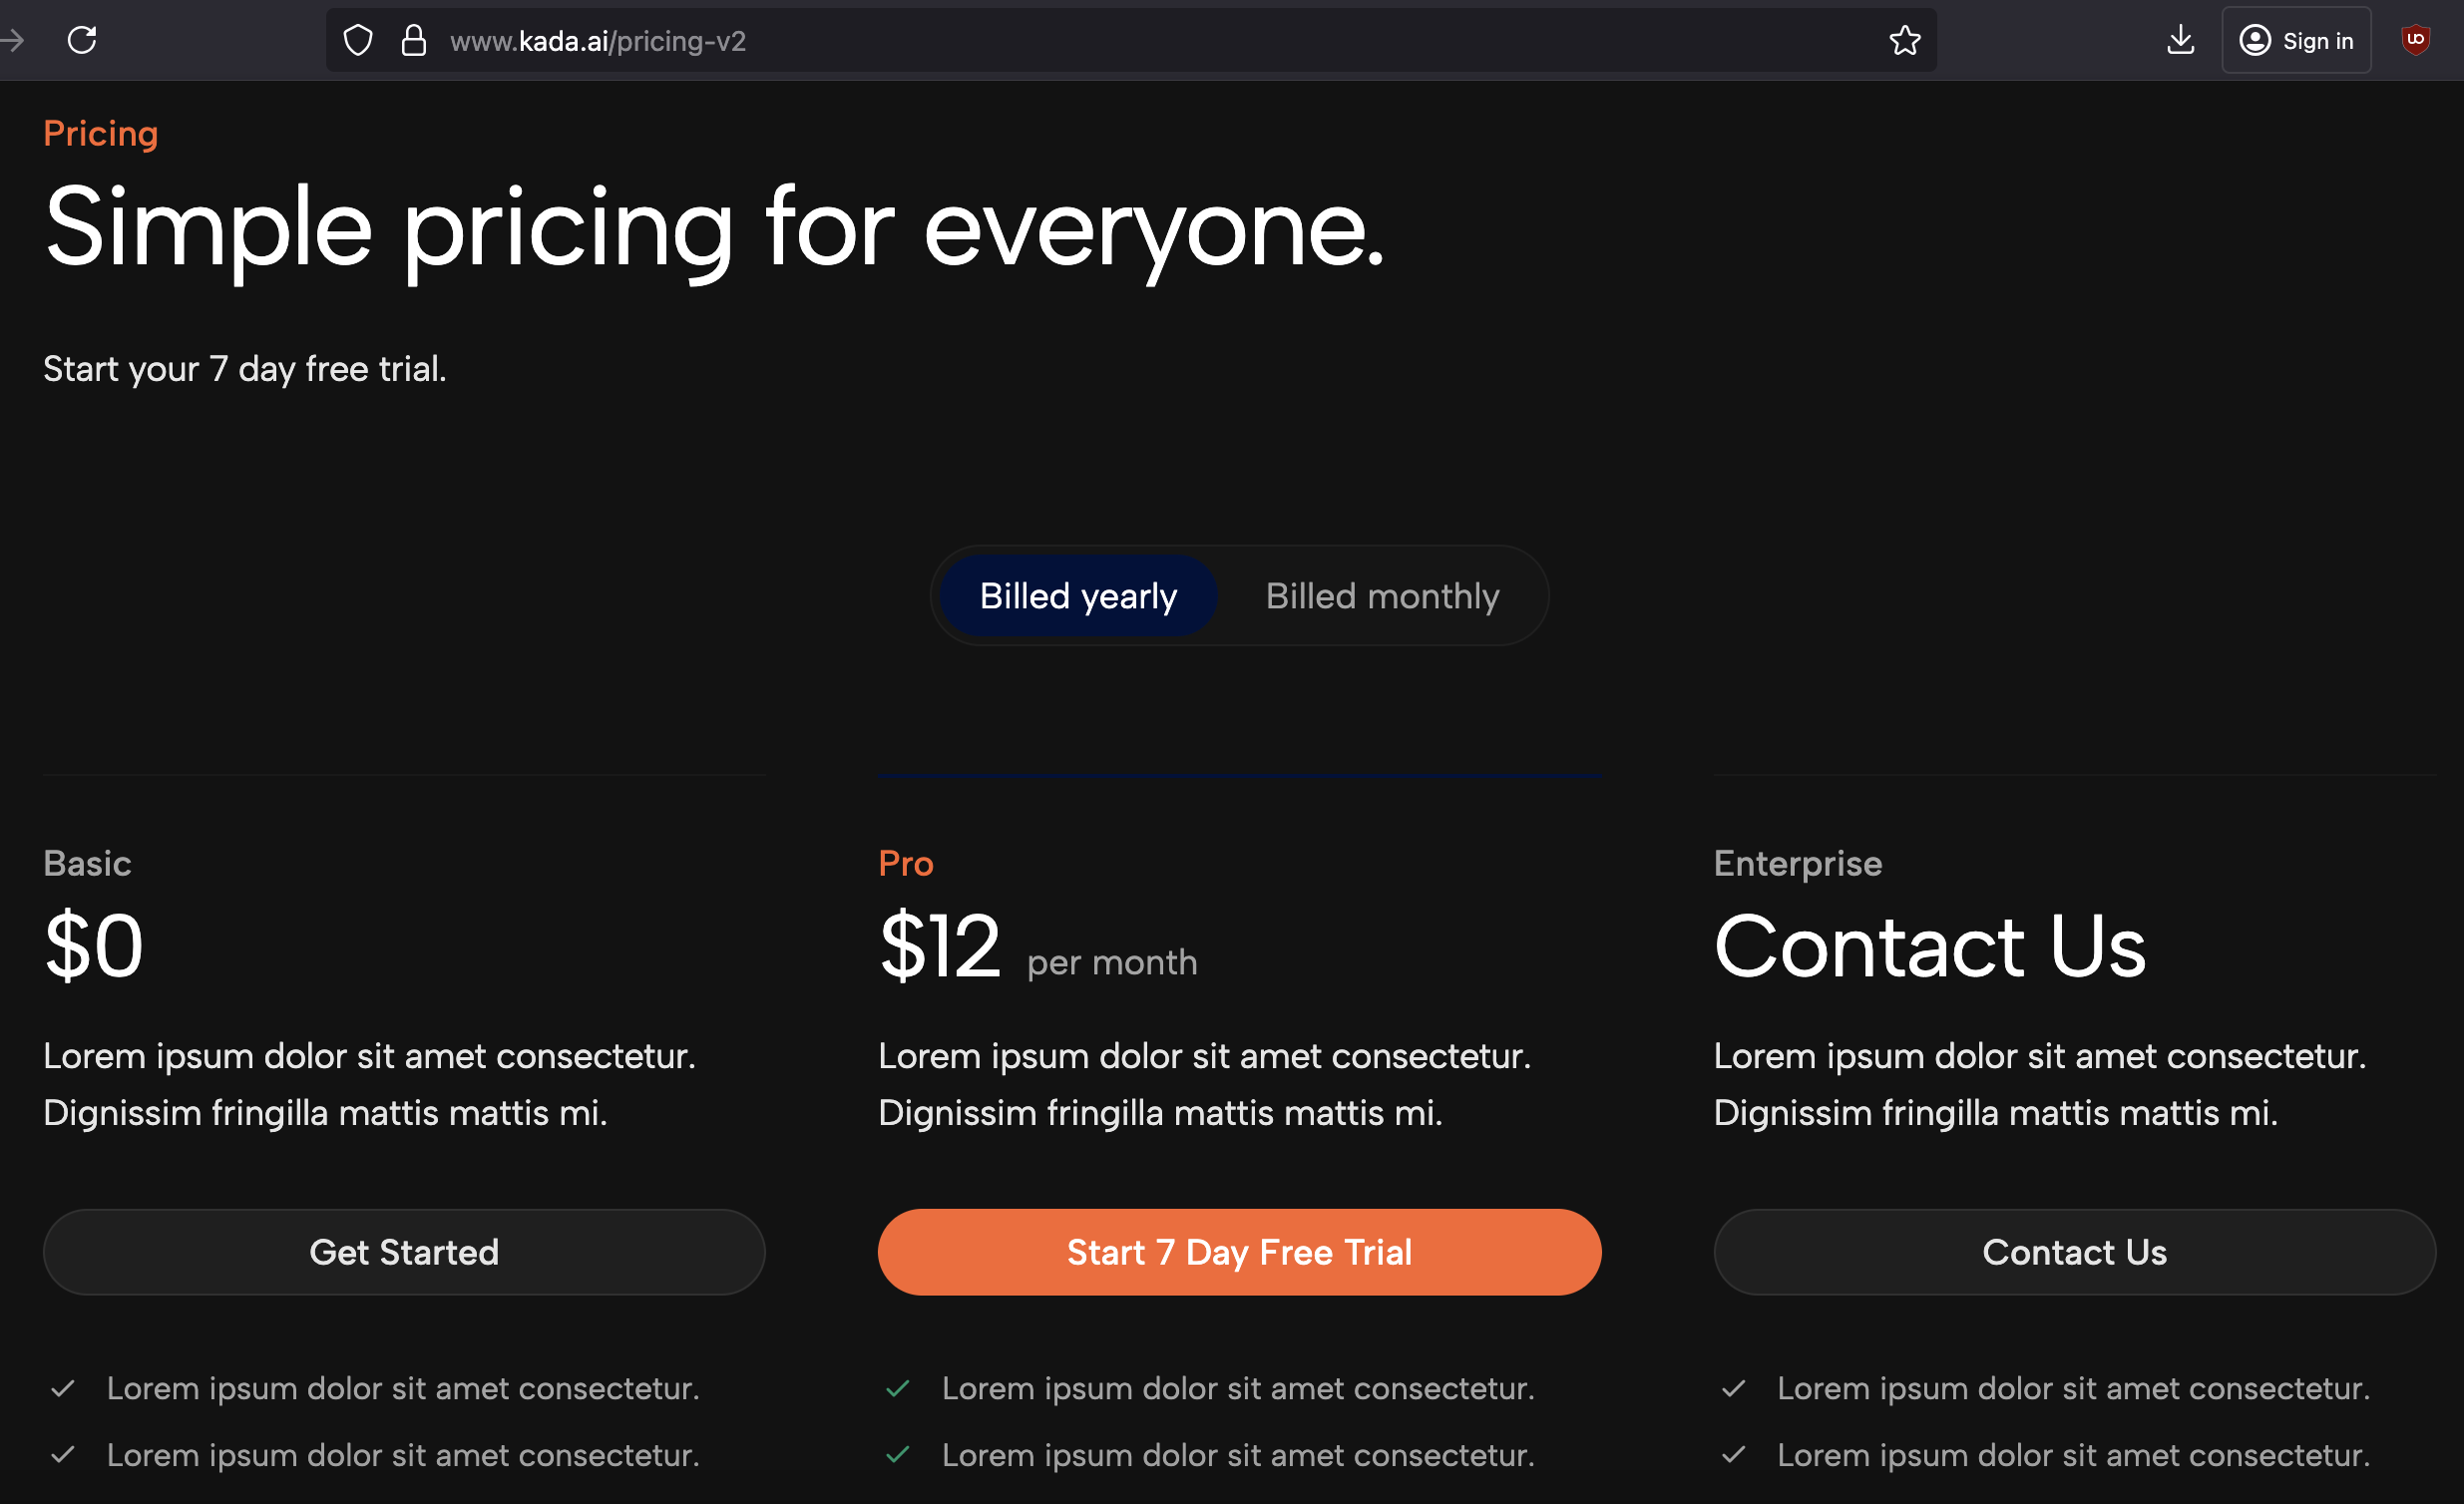Click the site security padlock icon
Viewport: 2464px width, 1504px height.
tap(413, 41)
